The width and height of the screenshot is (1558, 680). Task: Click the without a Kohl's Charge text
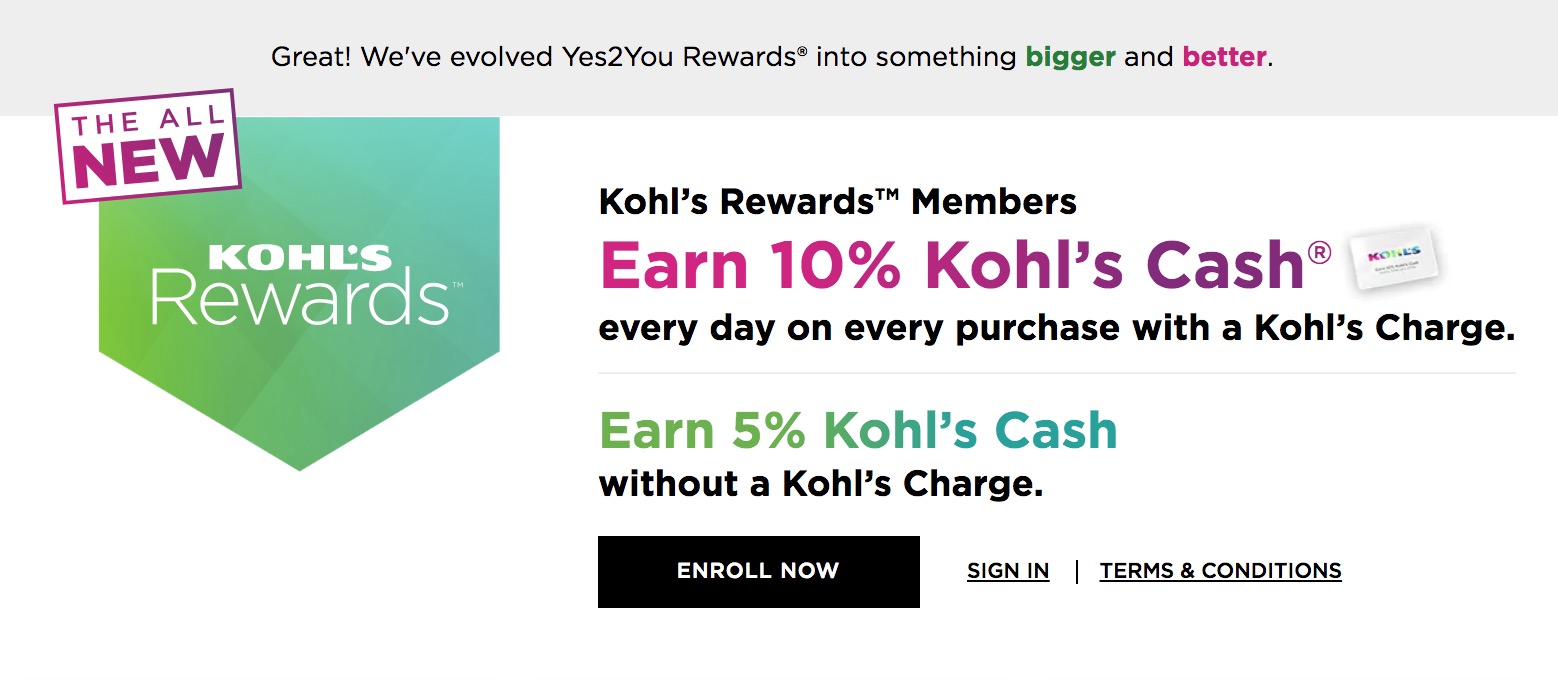821,484
